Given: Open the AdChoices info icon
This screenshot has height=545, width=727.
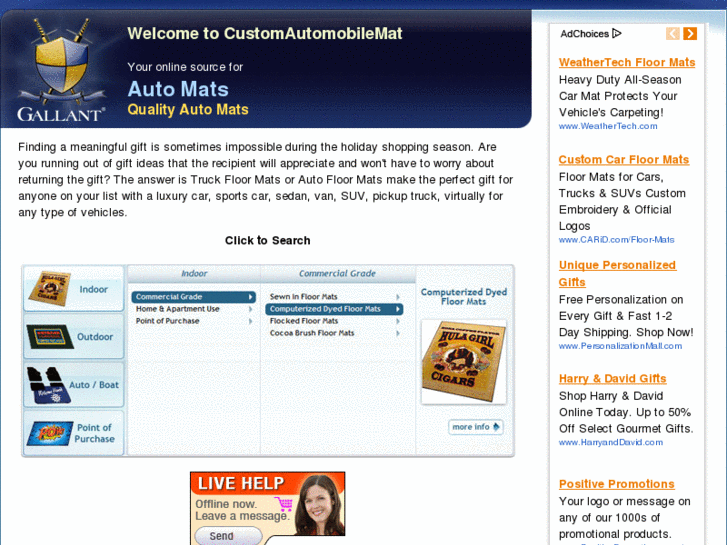Looking at the screenshot, I should point(617,33).
